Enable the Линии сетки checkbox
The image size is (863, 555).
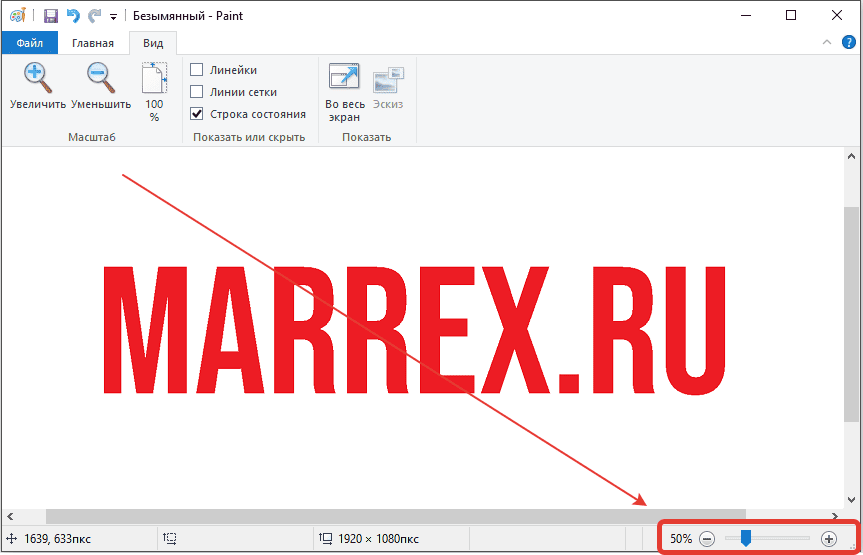pyautogui.click(x=196, y=92)
